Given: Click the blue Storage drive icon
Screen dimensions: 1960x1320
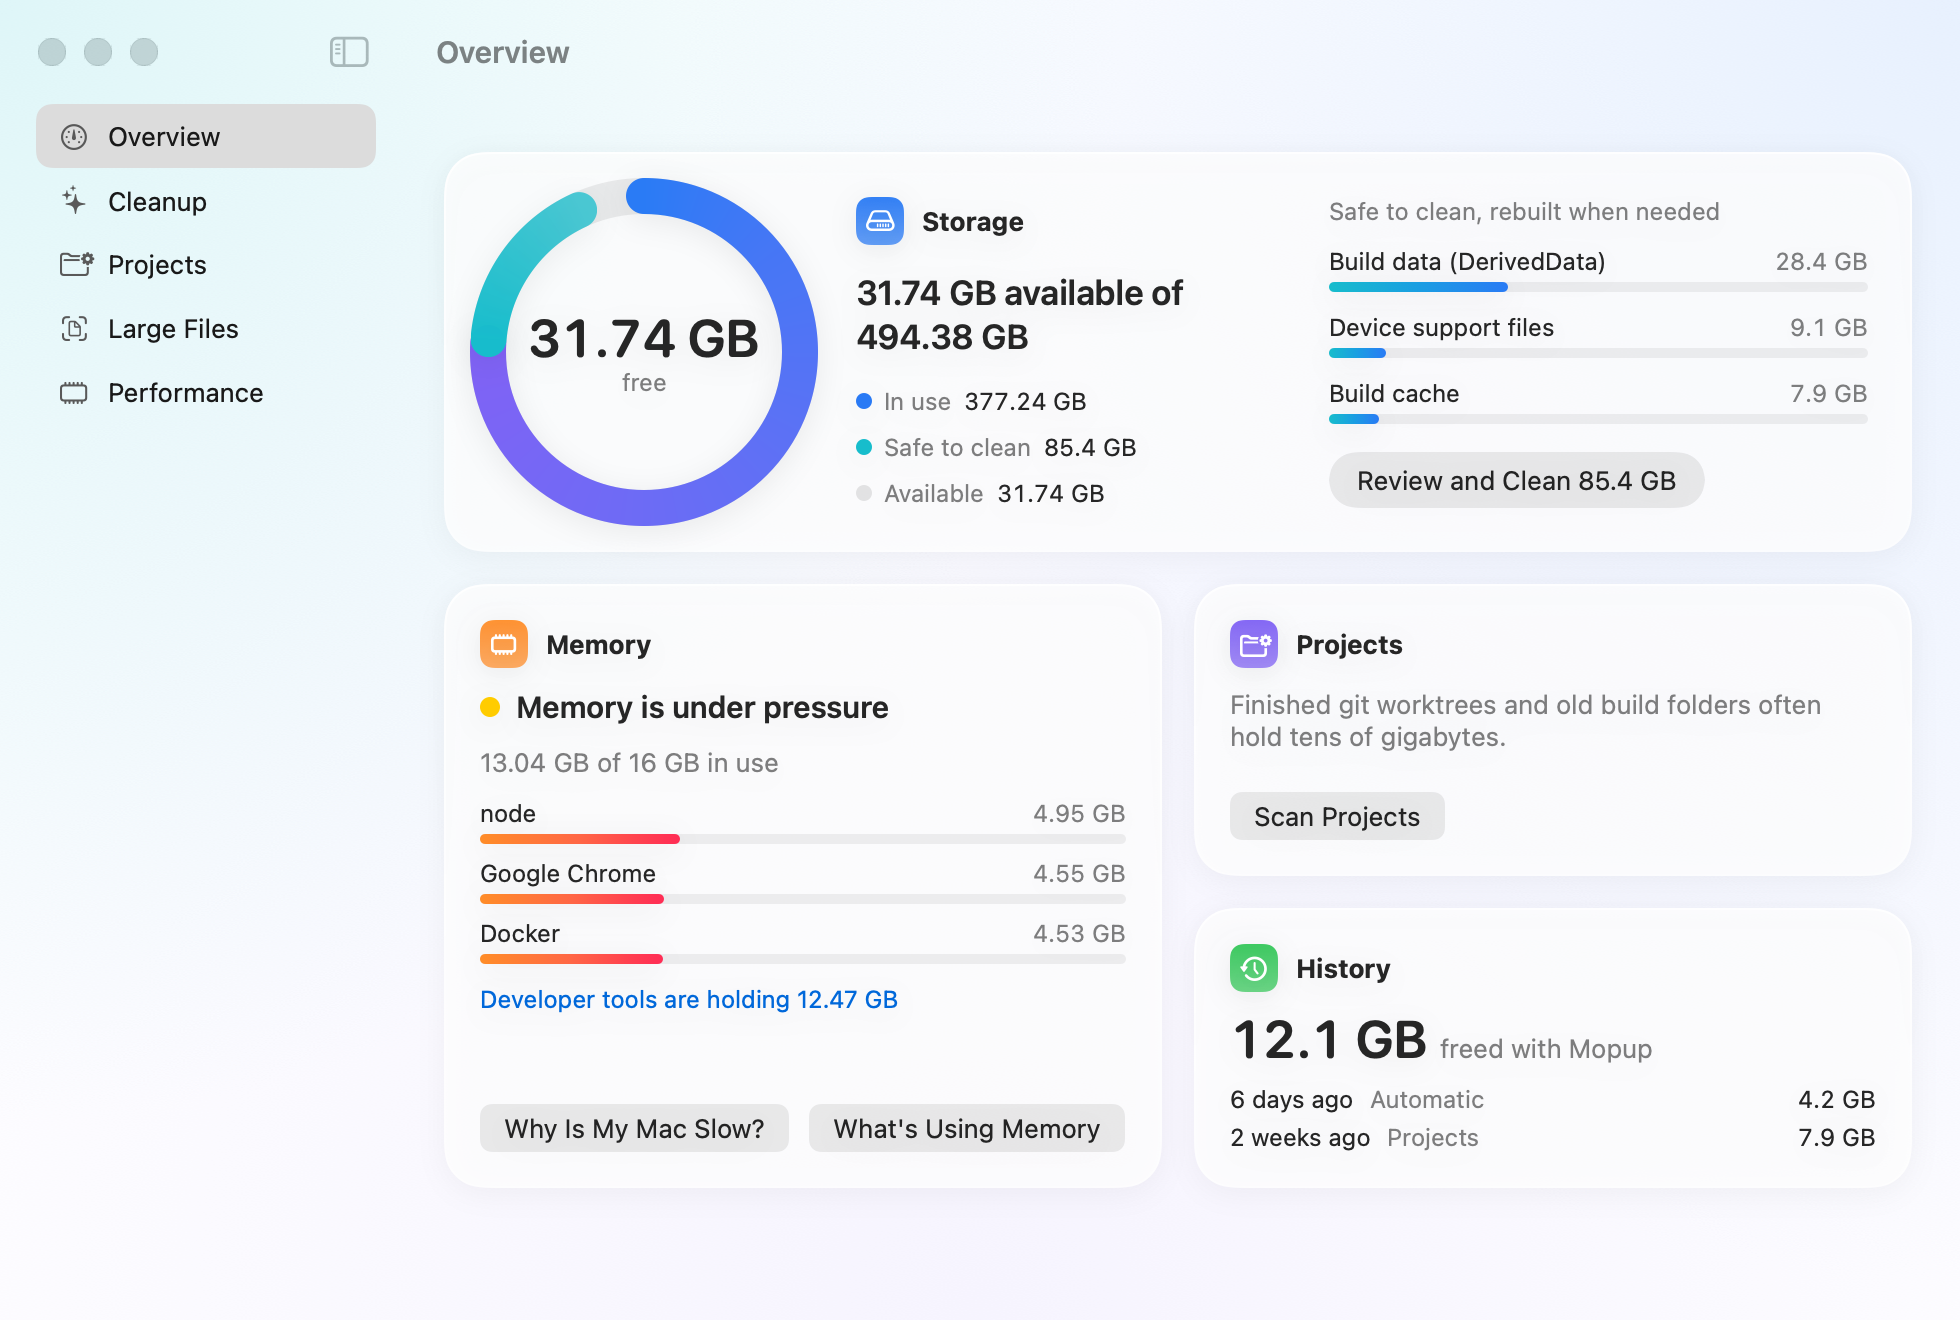Looking at the screenshot, I should [x=880, y=221].
